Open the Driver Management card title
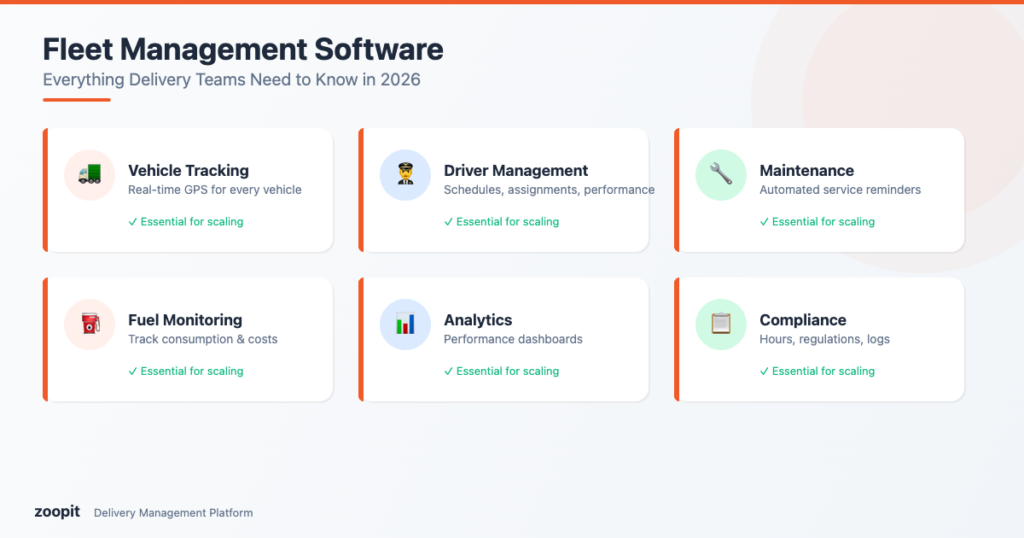The height and width of the screenshot is (538, 1024). point(516,171)
